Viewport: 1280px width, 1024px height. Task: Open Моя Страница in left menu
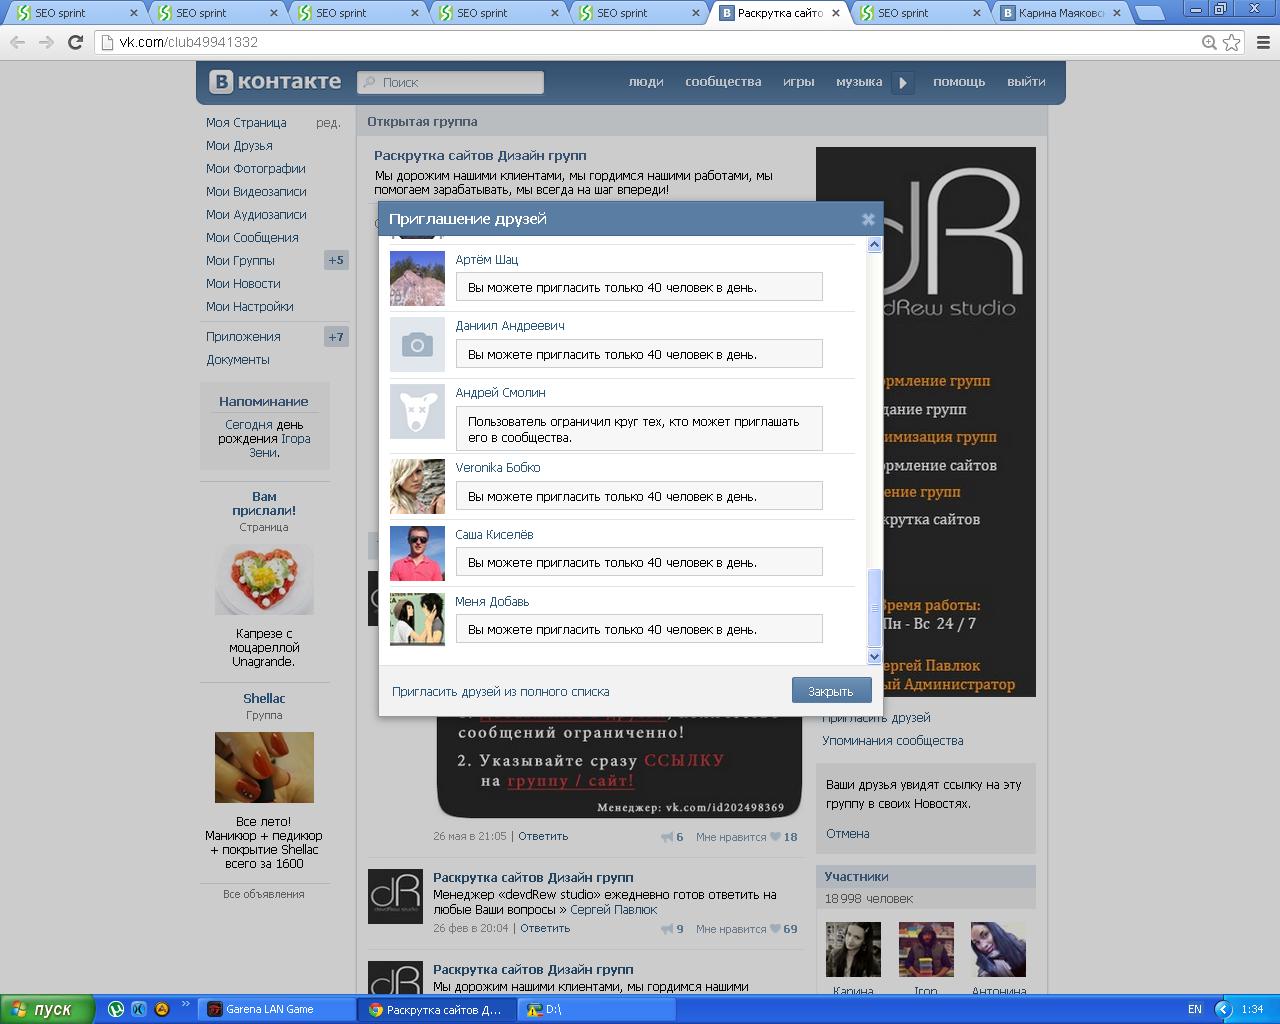(x=246, y=123)
